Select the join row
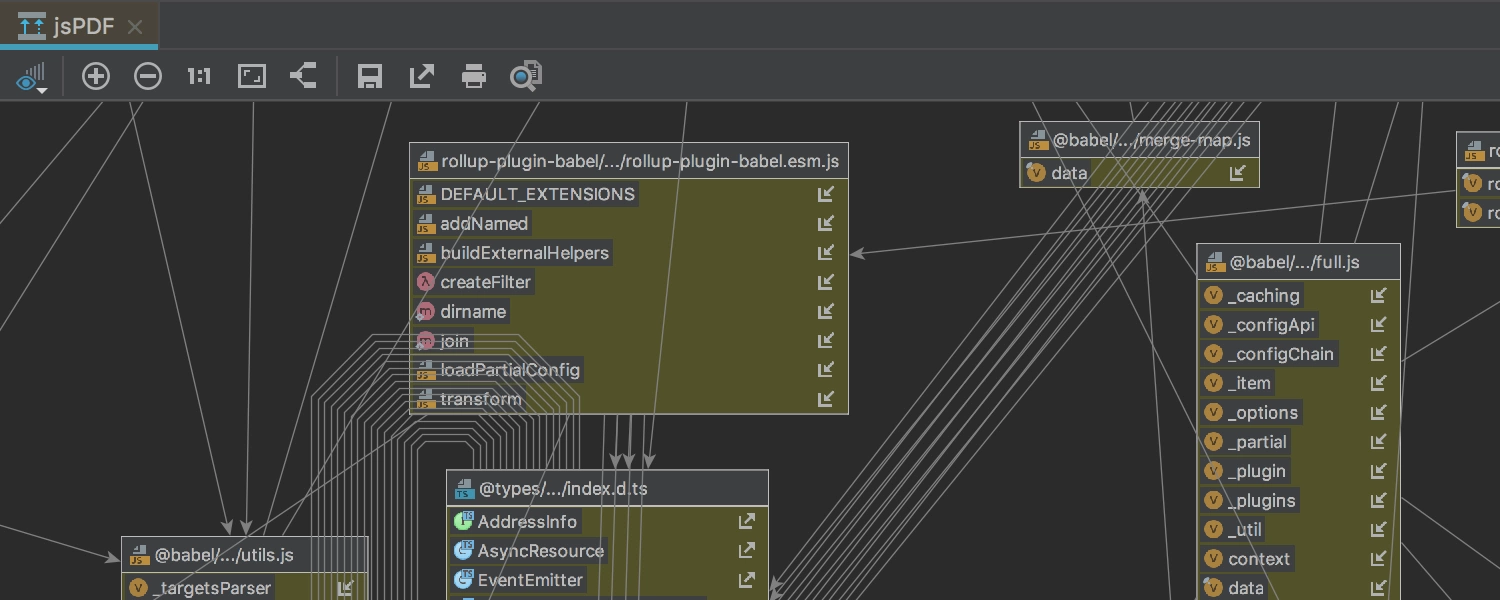The width and height of the screenshot is (1500, 600). [x=629, y=341]
